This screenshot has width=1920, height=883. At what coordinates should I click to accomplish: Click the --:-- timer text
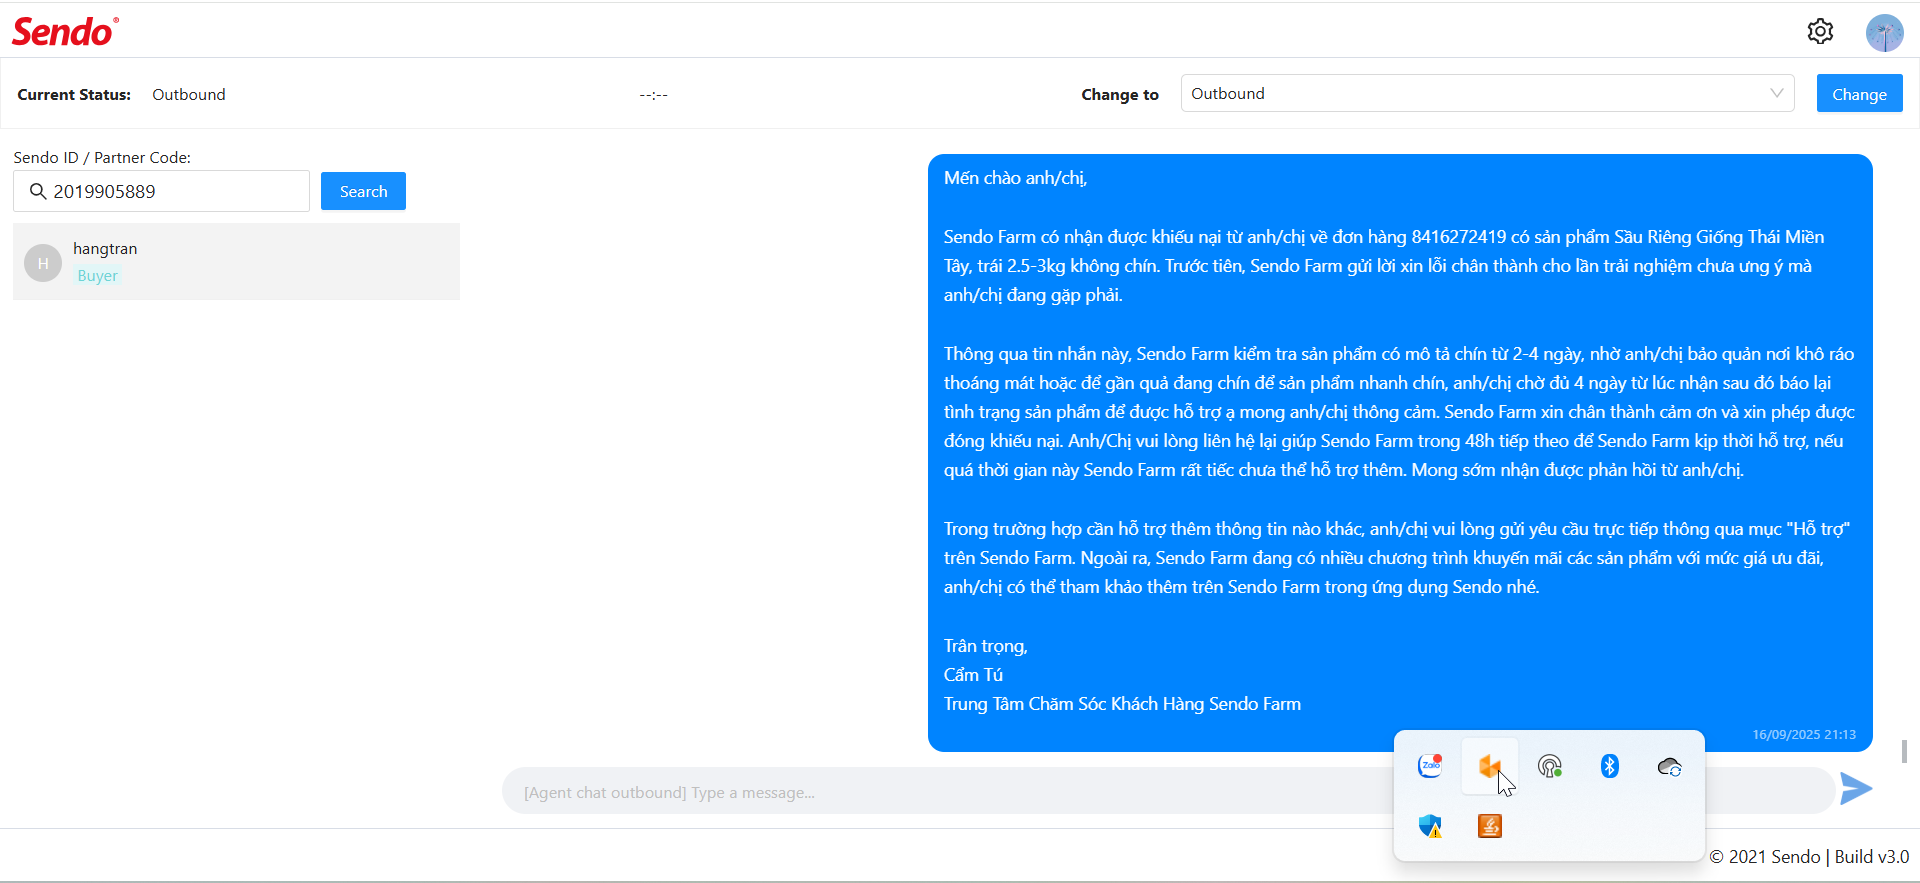click(x=654, y=95)
